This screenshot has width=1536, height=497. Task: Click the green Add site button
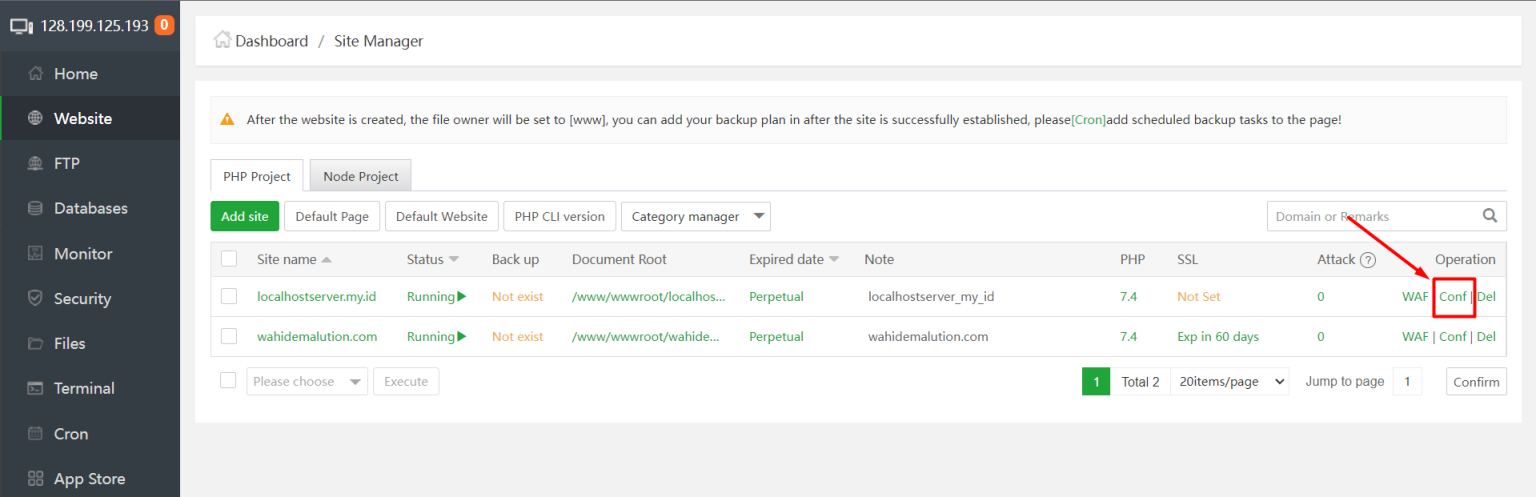[x=245, y=216]
